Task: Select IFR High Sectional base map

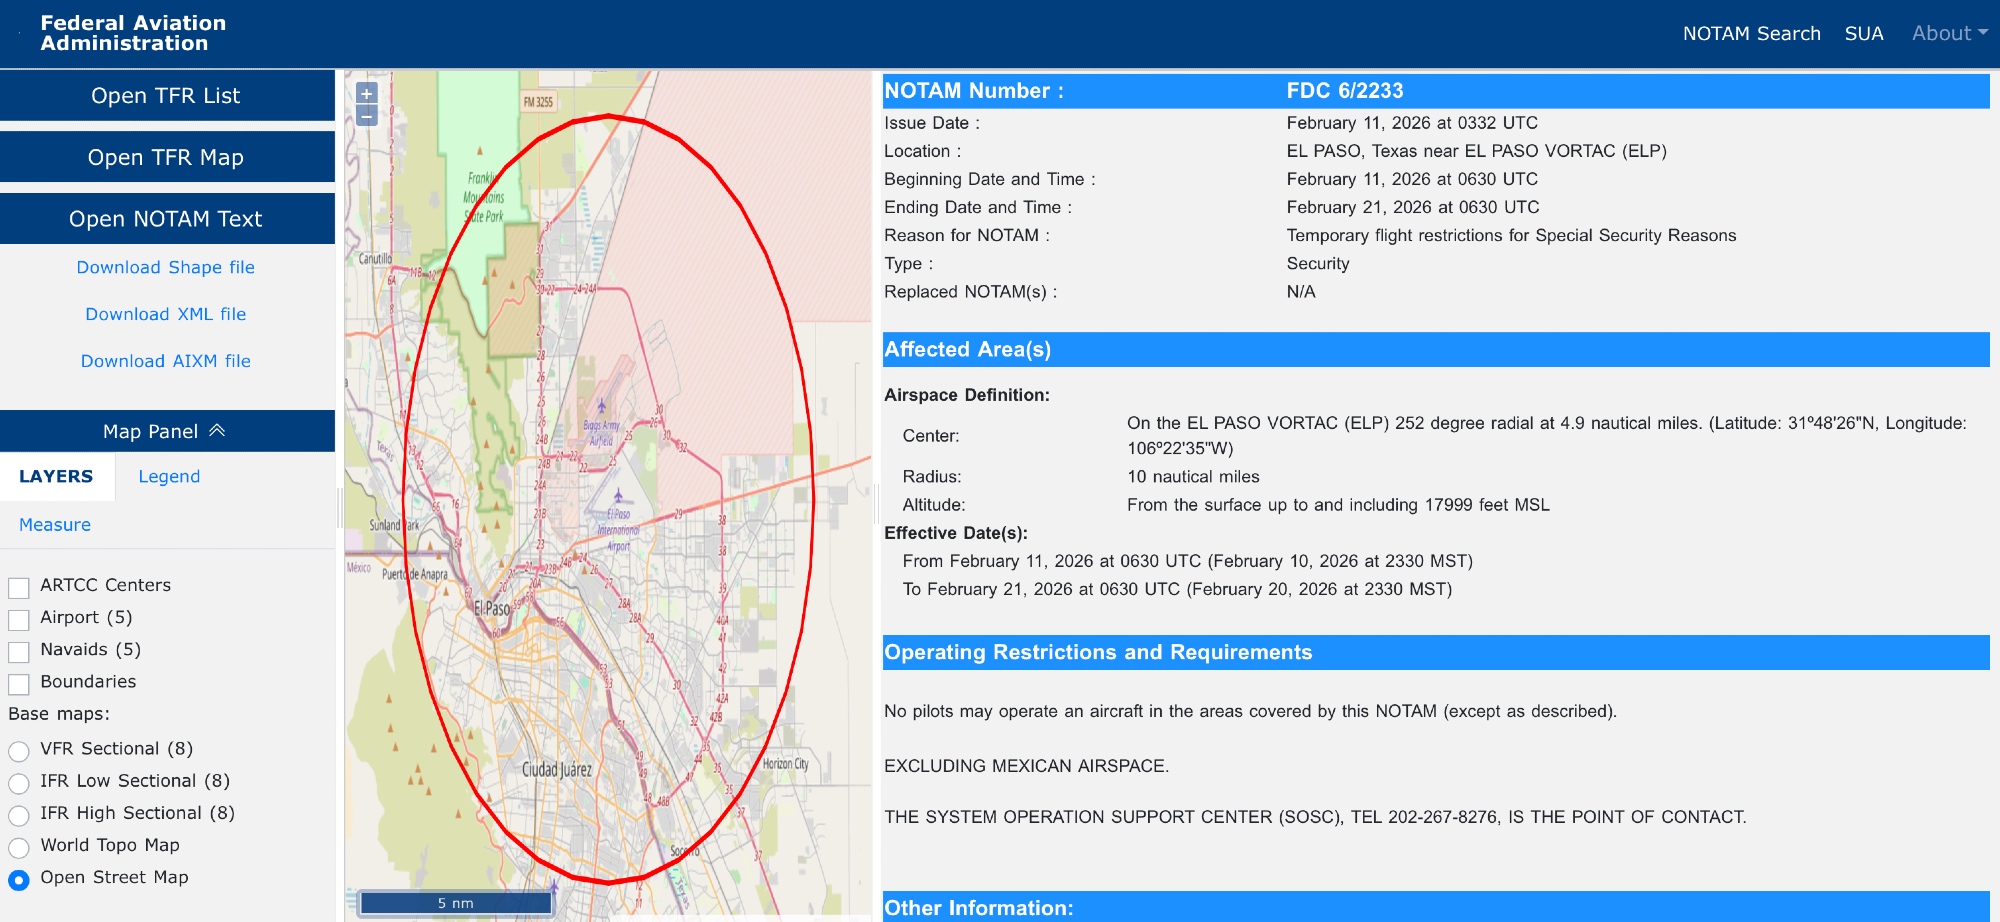Action: click(19, 815)
